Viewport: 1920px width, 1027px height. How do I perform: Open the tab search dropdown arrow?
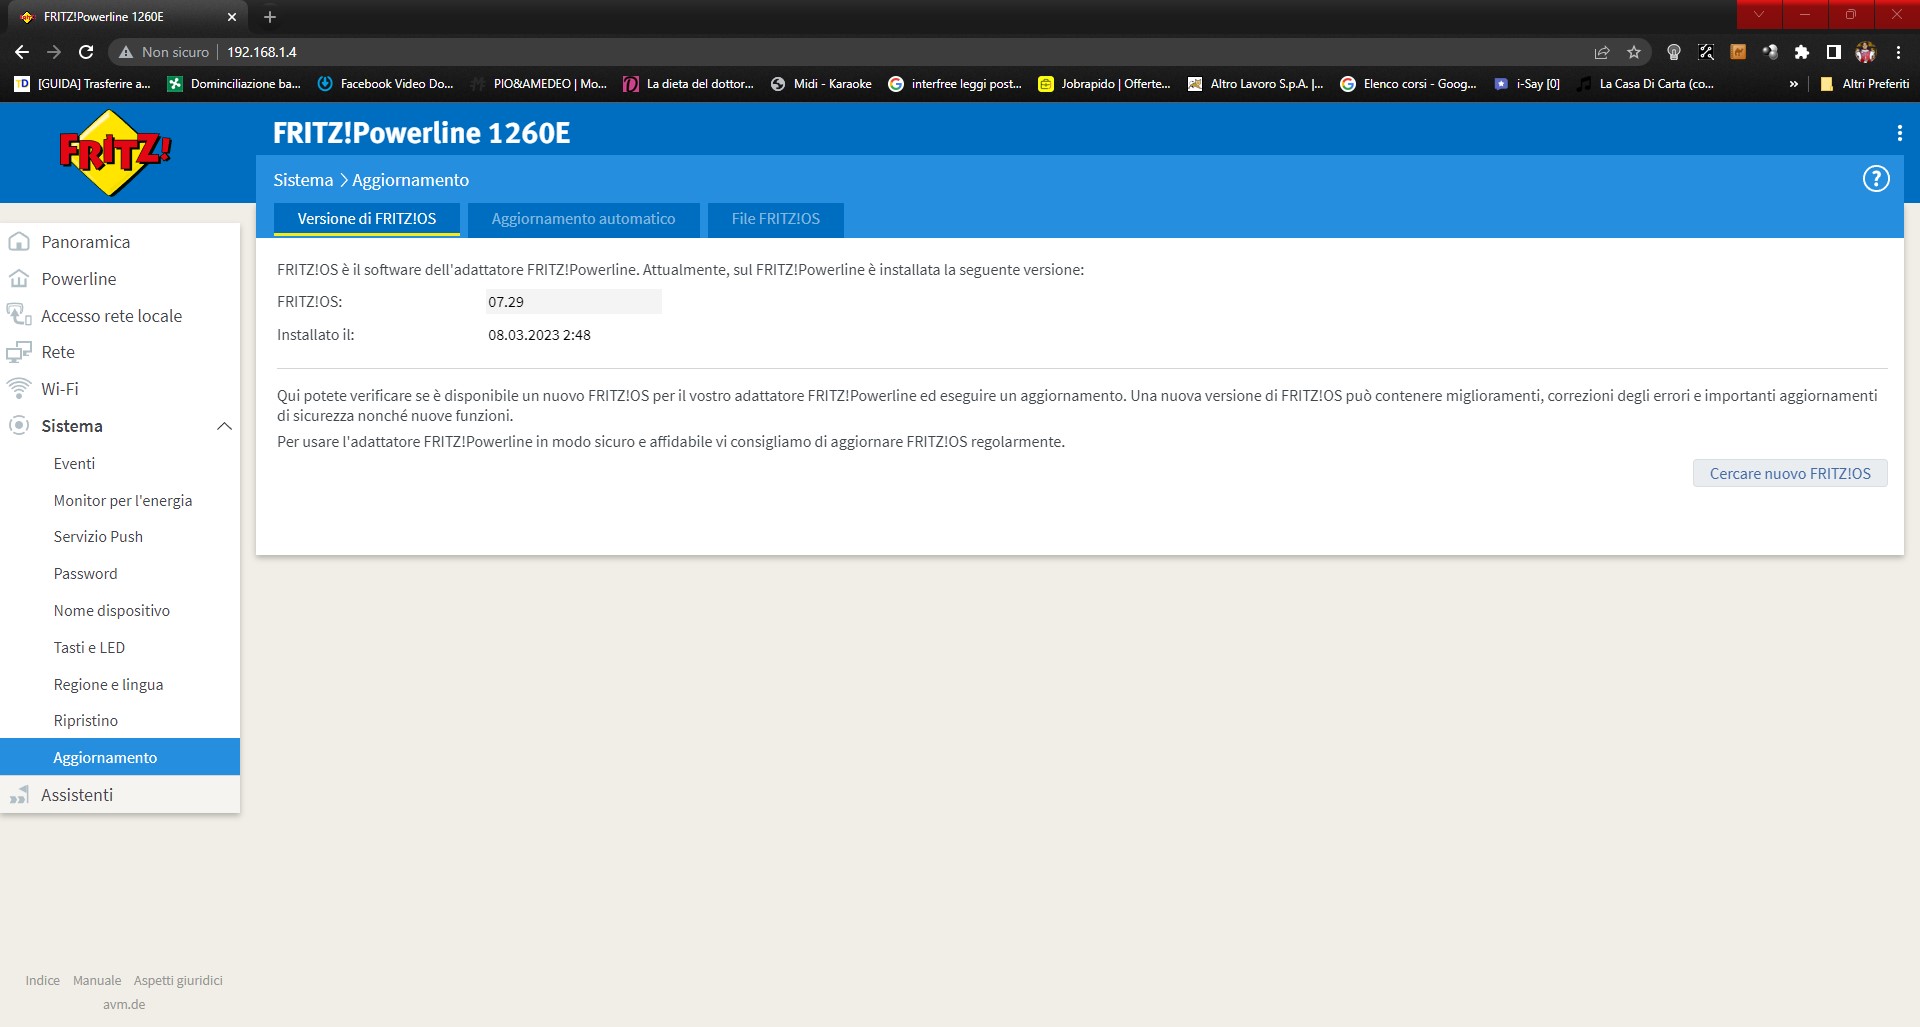(1759, 14)
